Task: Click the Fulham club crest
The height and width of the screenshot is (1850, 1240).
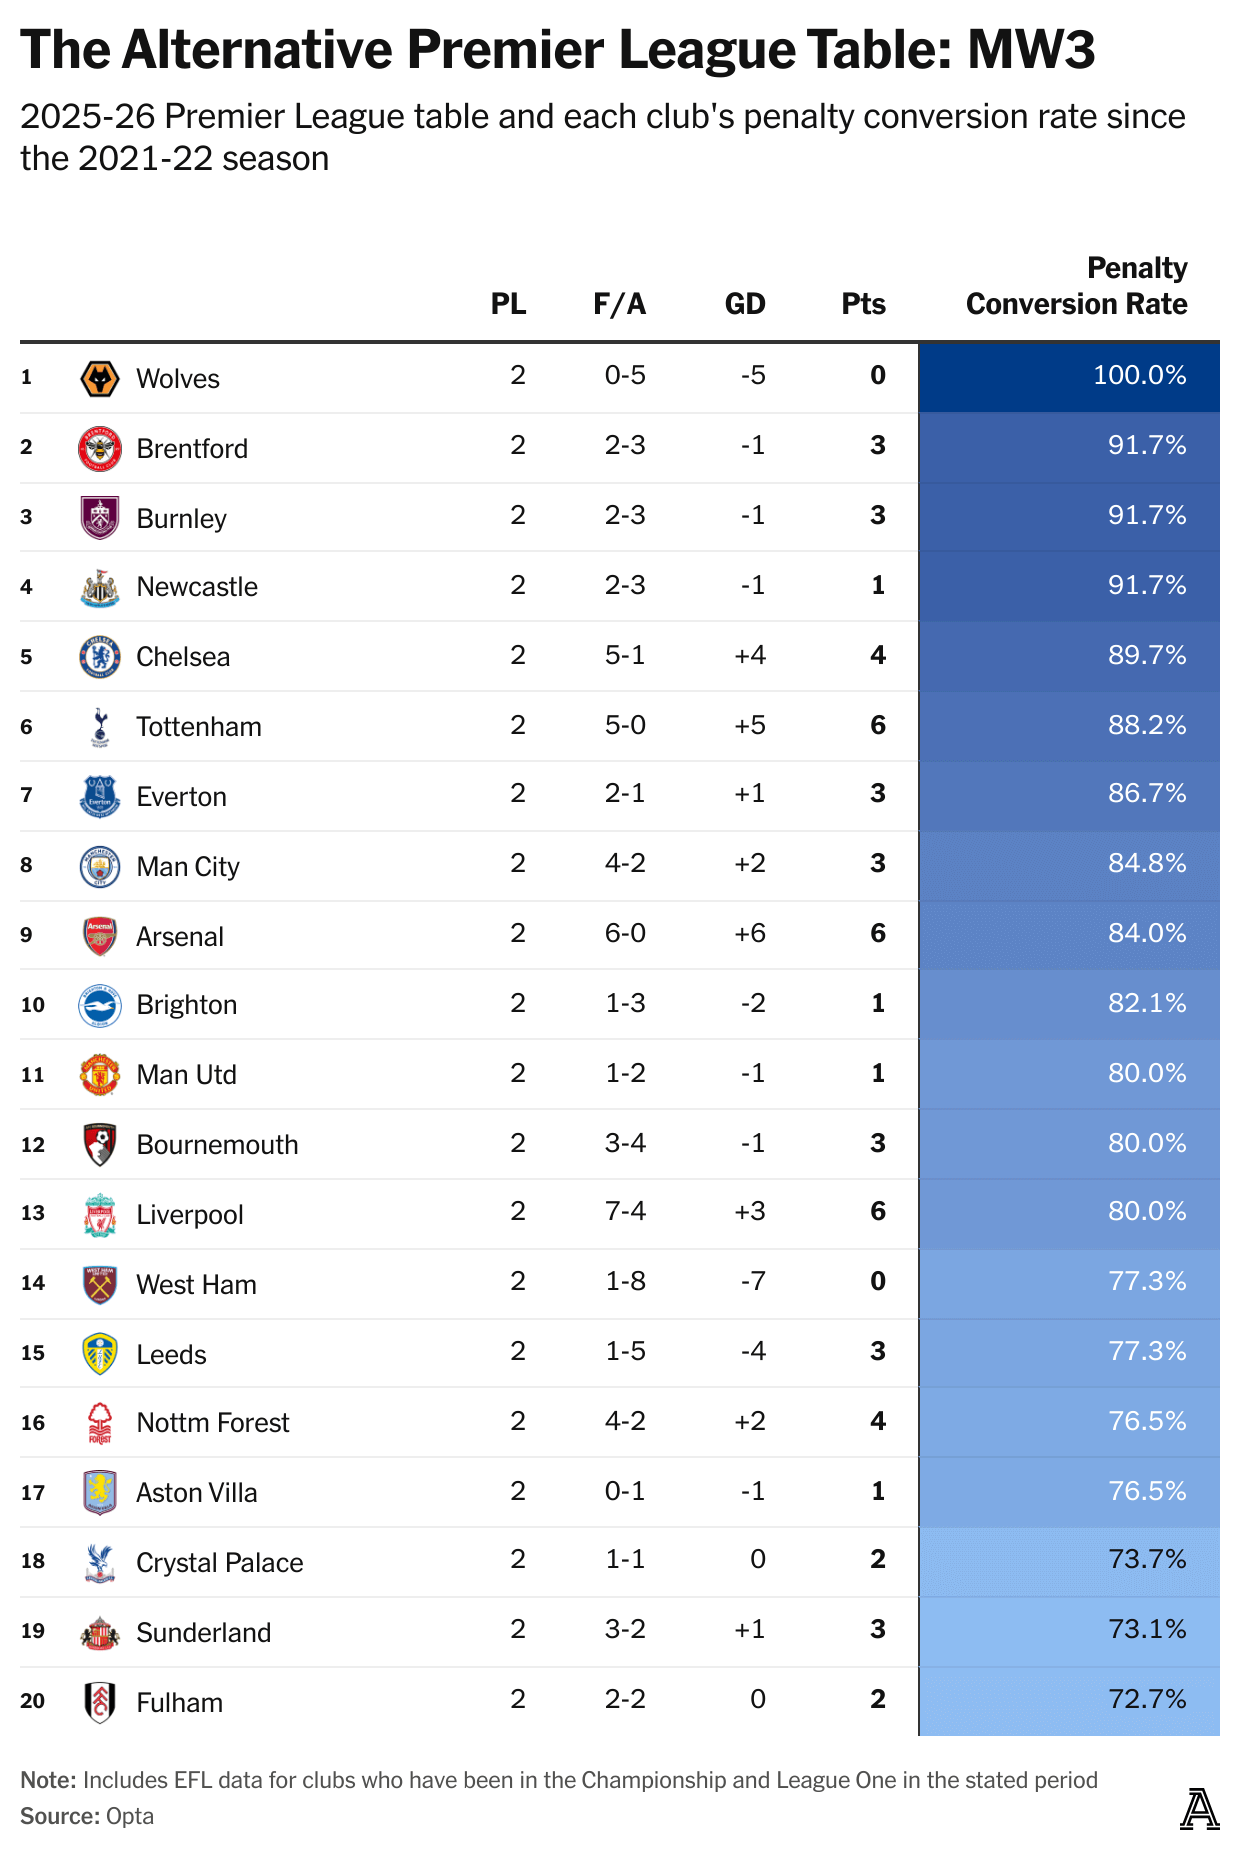Action: coord(100,1702)
